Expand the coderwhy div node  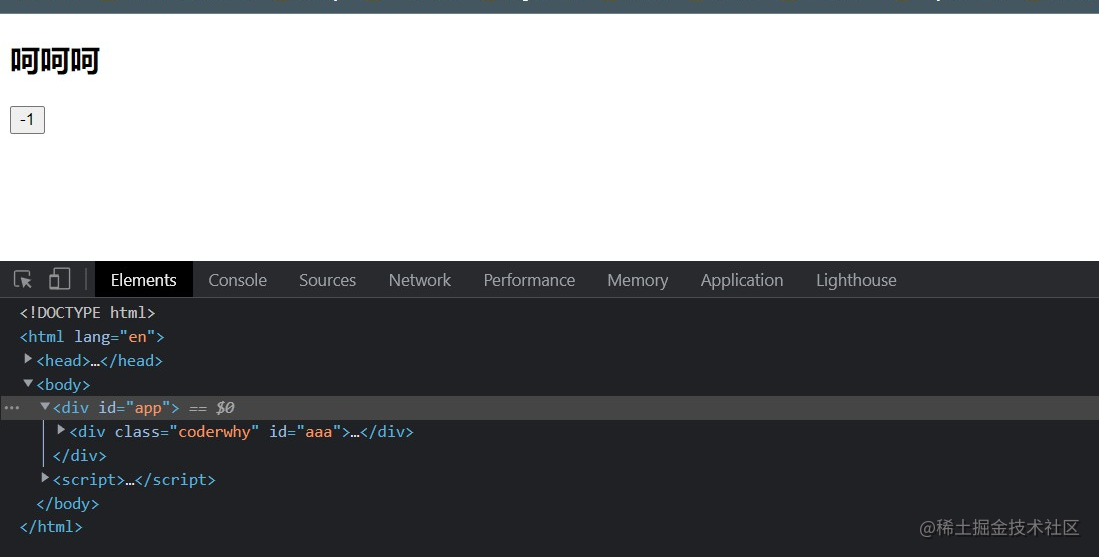pos(61,430)
